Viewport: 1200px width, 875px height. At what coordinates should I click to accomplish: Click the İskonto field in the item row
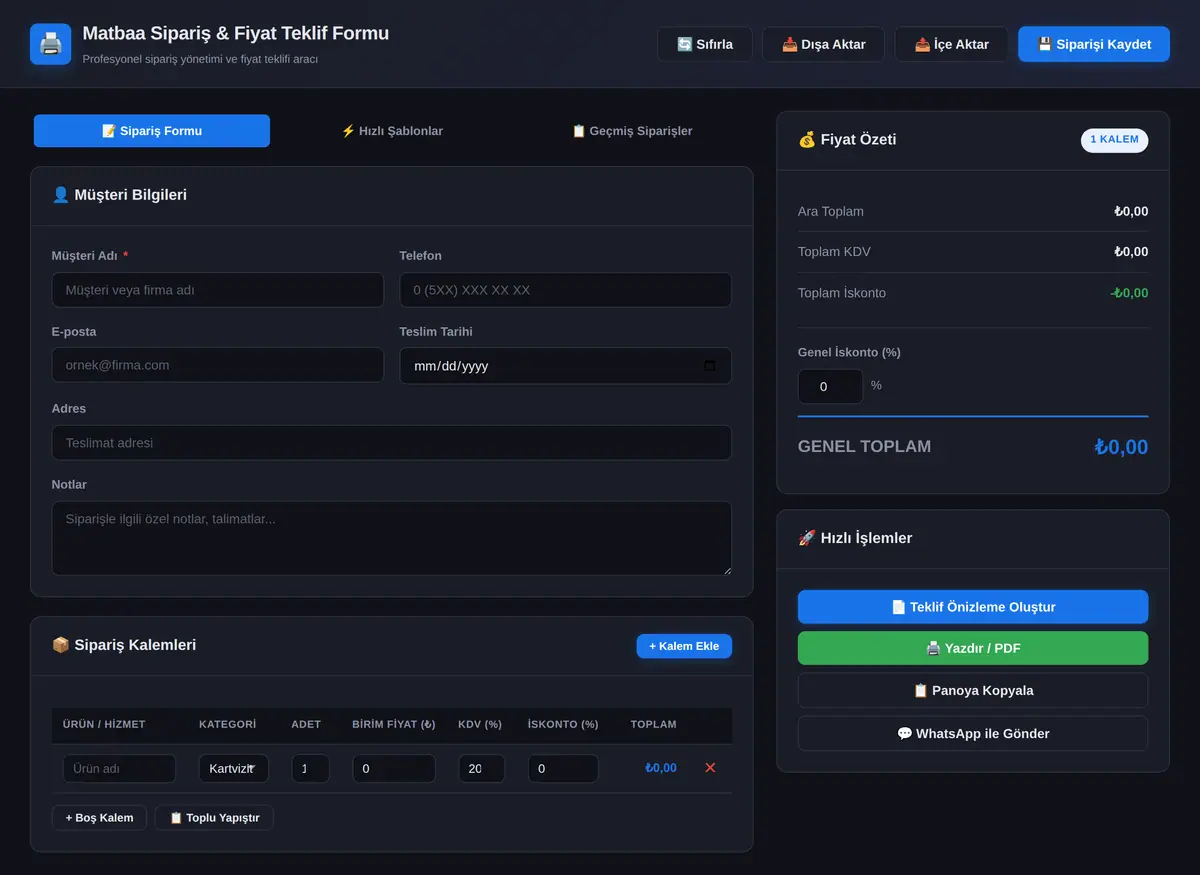[563, 768]
